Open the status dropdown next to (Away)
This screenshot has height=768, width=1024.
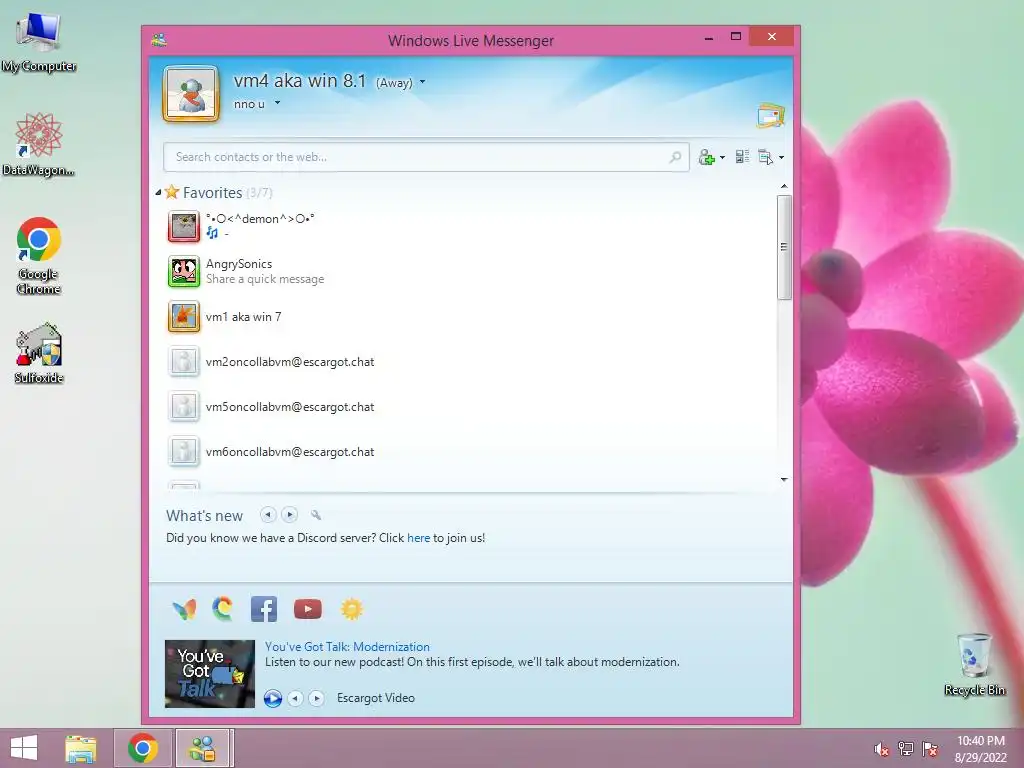423,82
